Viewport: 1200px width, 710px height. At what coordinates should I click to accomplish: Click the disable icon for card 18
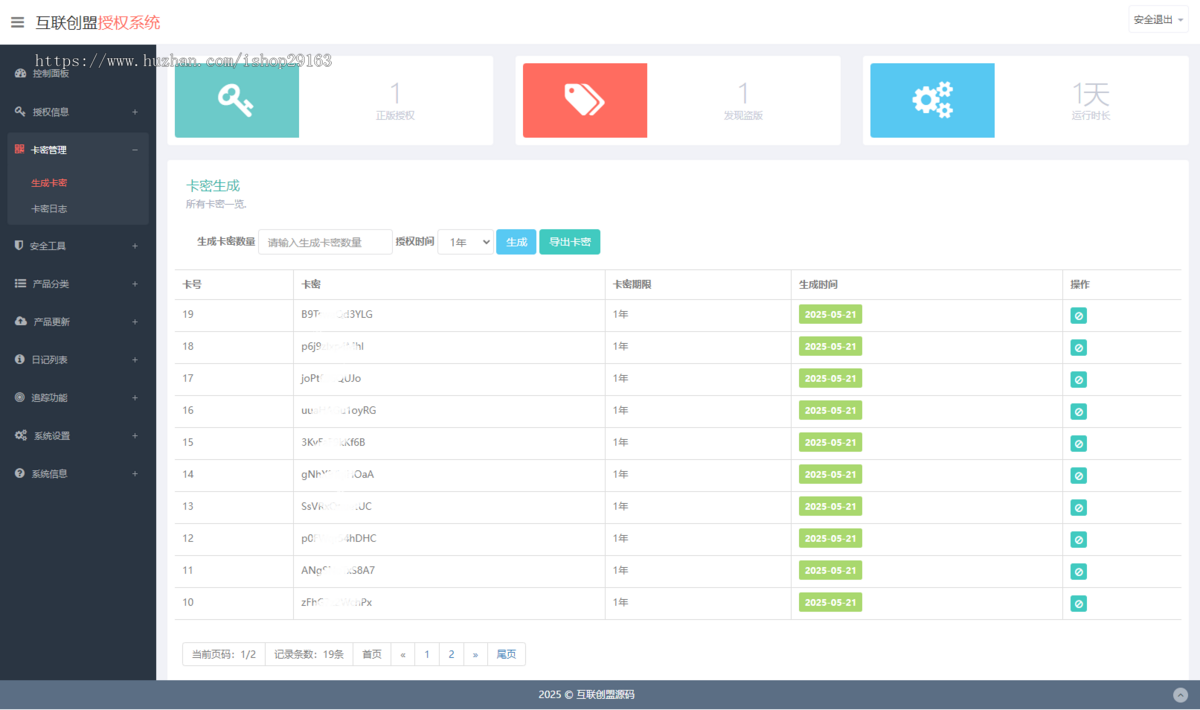pyautogui.click(x=1078, y=348)
